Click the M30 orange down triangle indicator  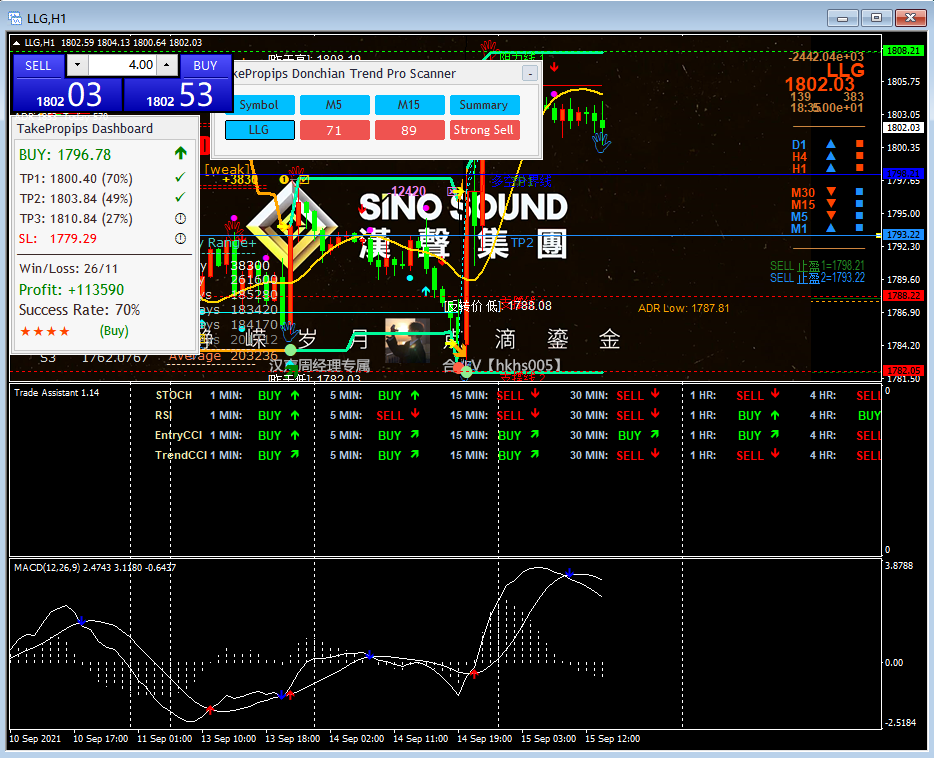point(831,192)
